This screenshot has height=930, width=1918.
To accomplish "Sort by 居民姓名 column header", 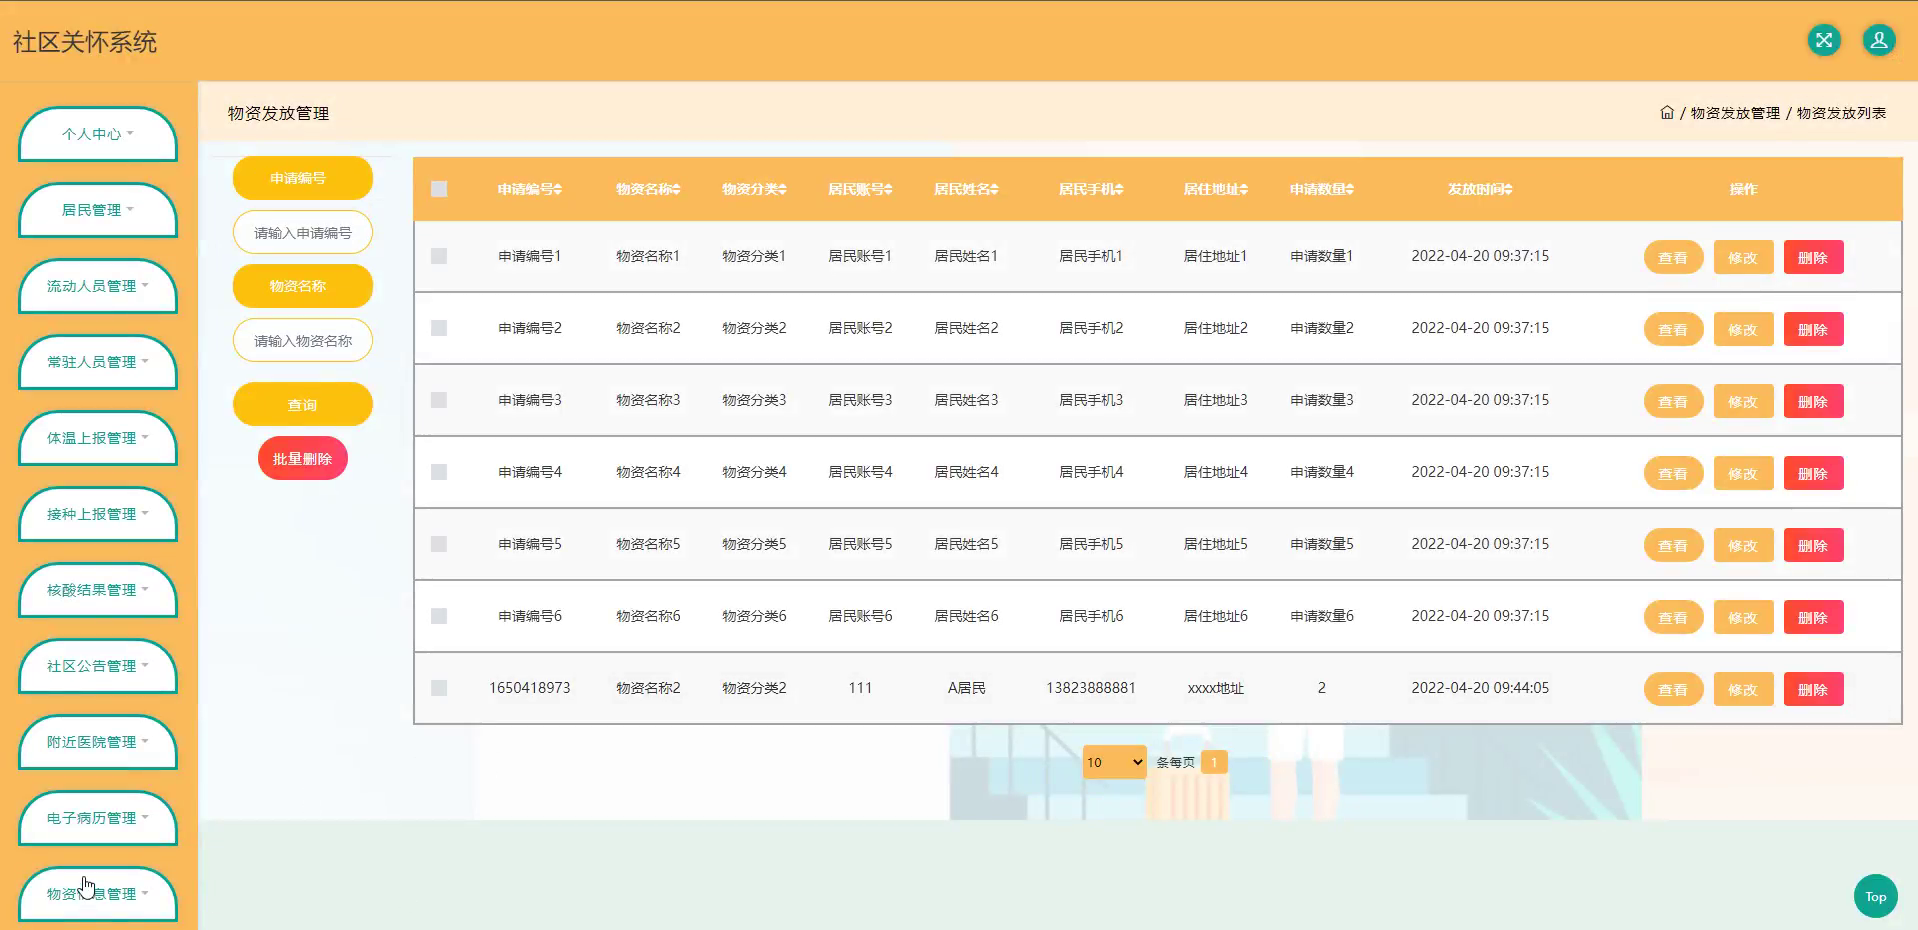I will click(x=966, y=189).
